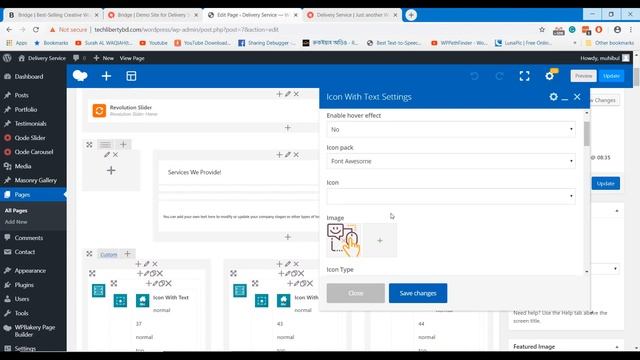
Task: Click View Page in admin bar
Action: coord(132,58)
